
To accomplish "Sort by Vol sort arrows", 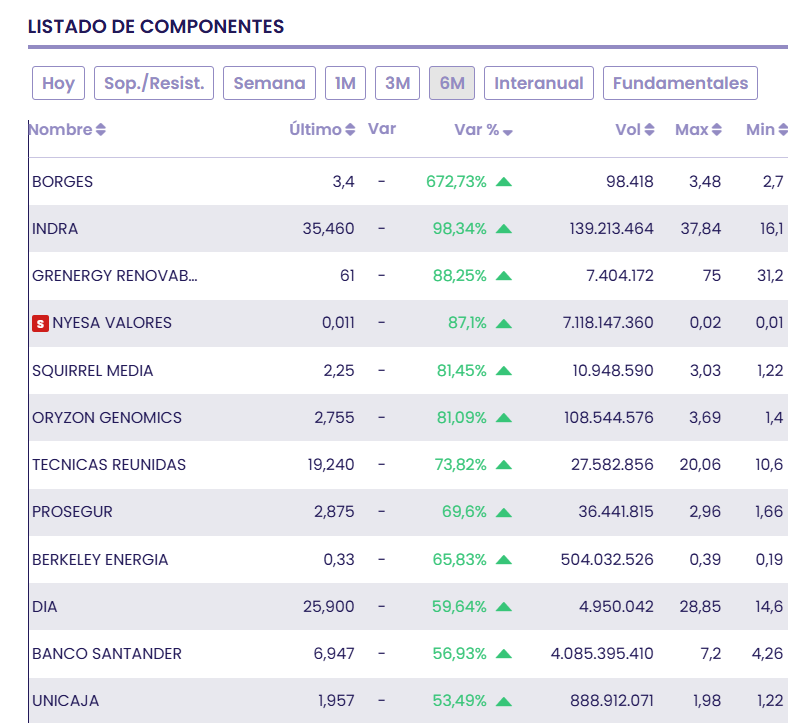I will (x=649, y=130).
